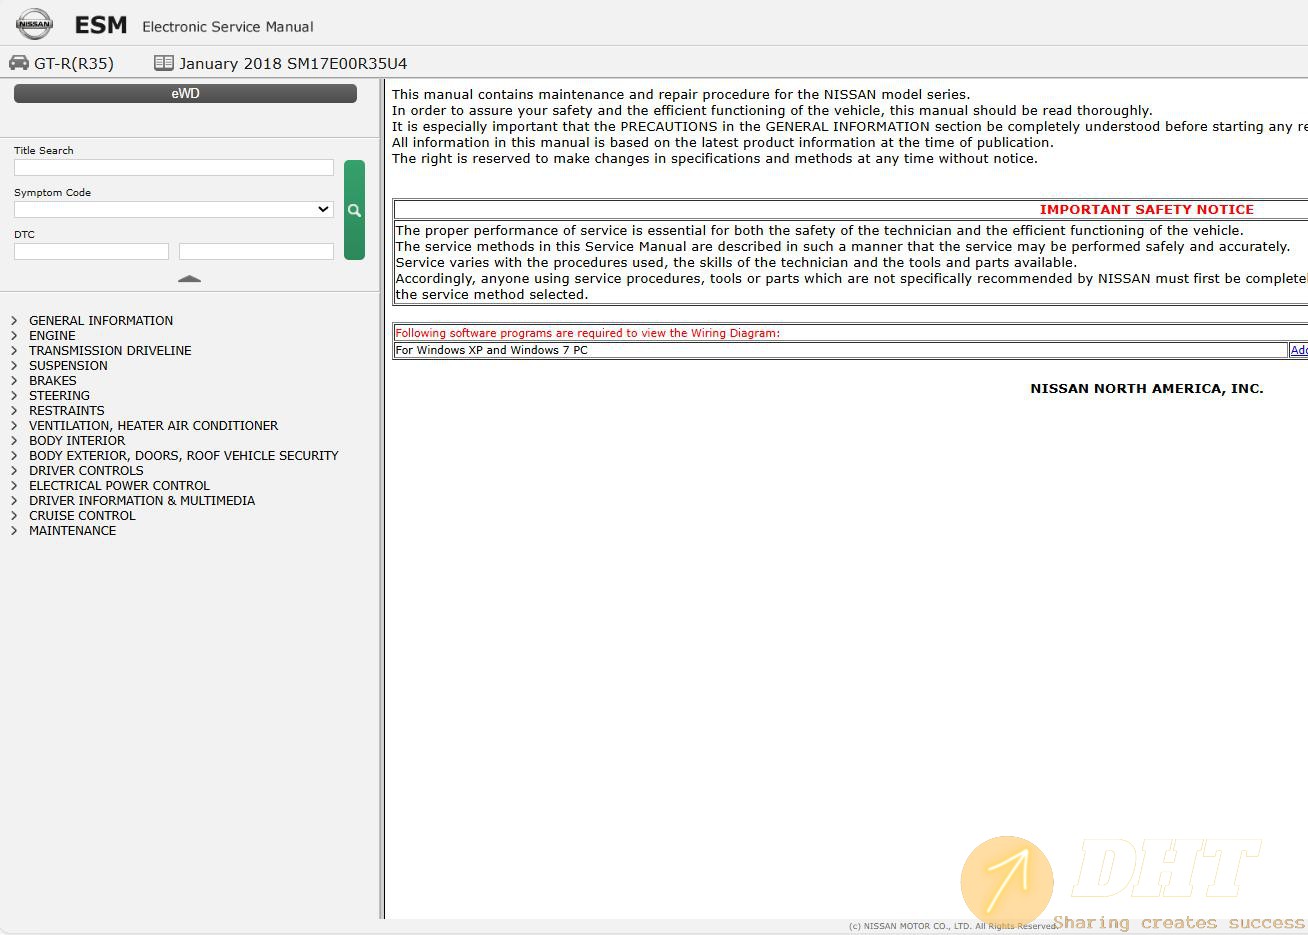Click the Adobe link in Windows row

[1299, 350]
